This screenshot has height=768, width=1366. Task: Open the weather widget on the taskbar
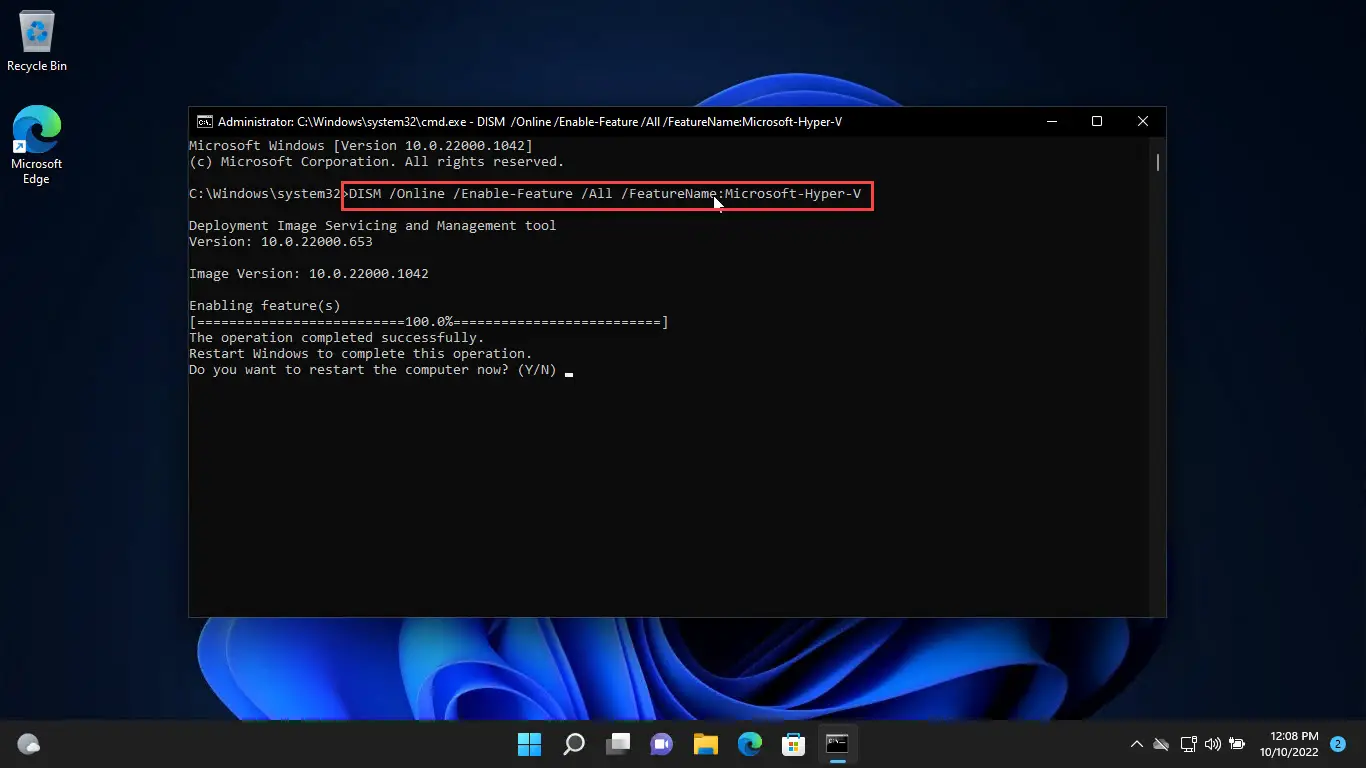pos(29,744)
